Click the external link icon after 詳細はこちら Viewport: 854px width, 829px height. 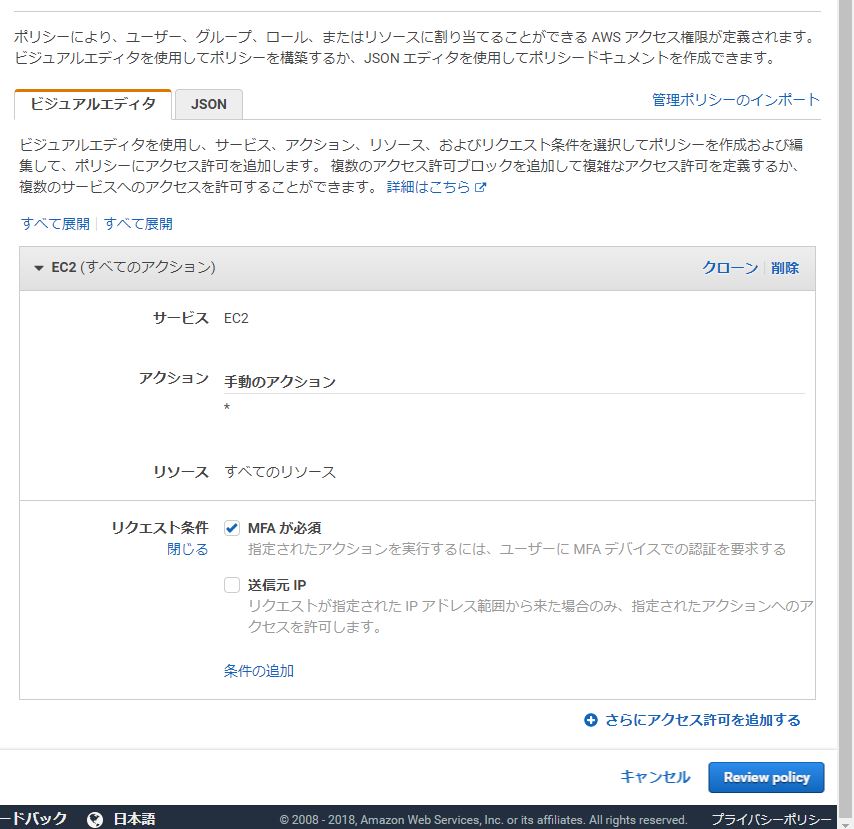[x=480, y=187]
